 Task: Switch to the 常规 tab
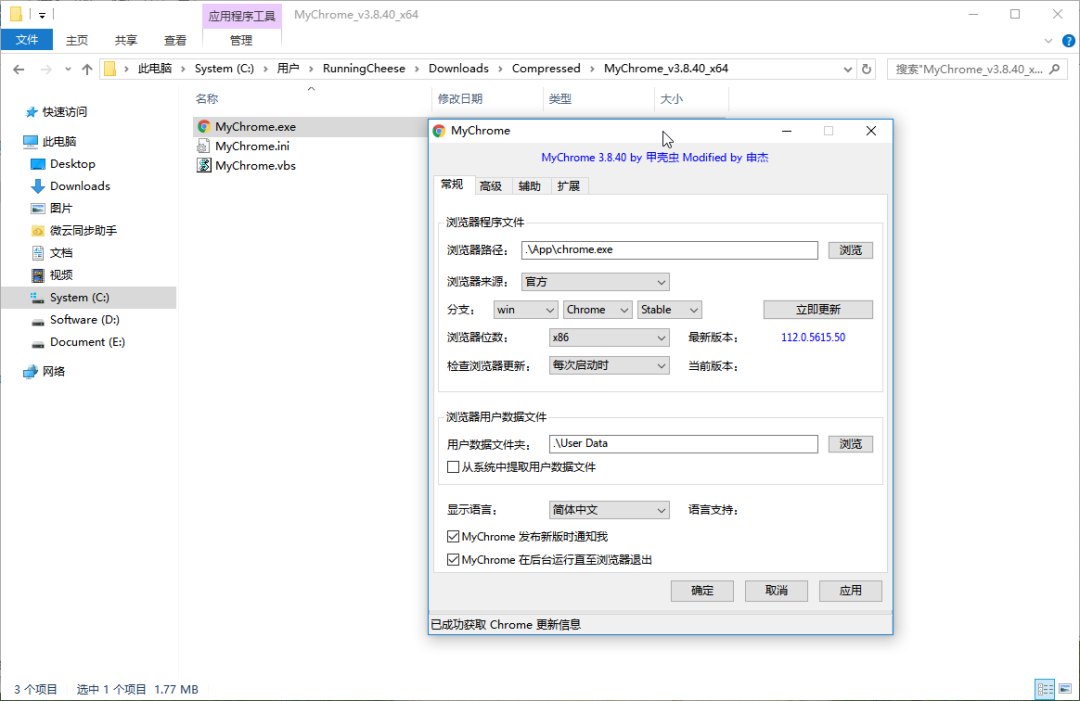(x=452, y=185)
